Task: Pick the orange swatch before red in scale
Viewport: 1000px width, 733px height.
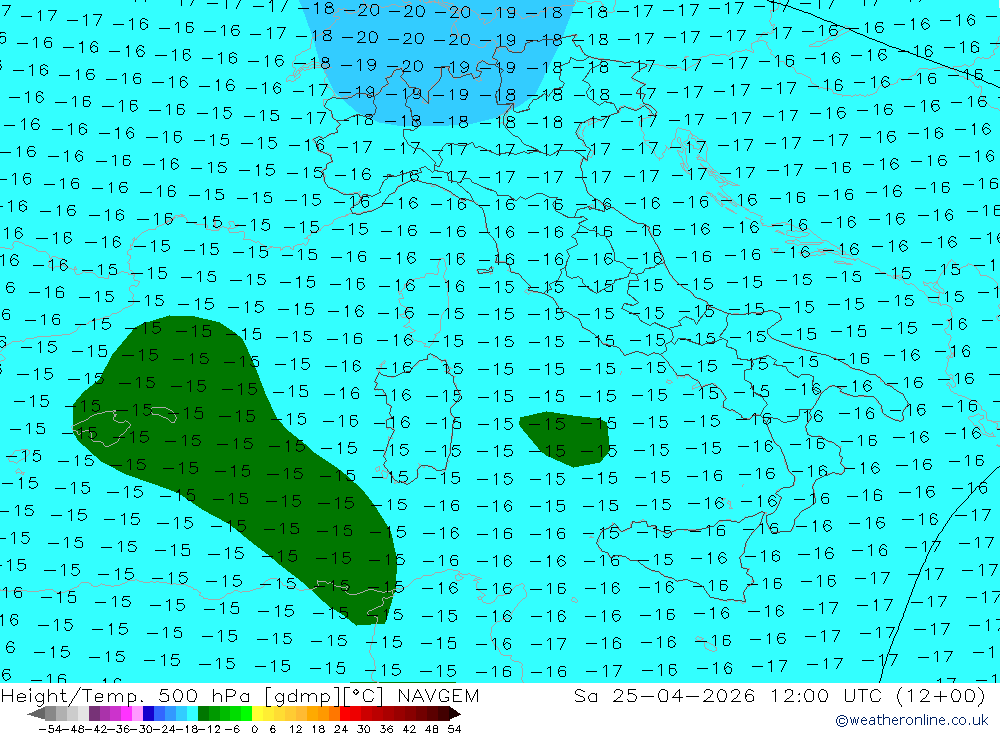Action: (334, 713)
